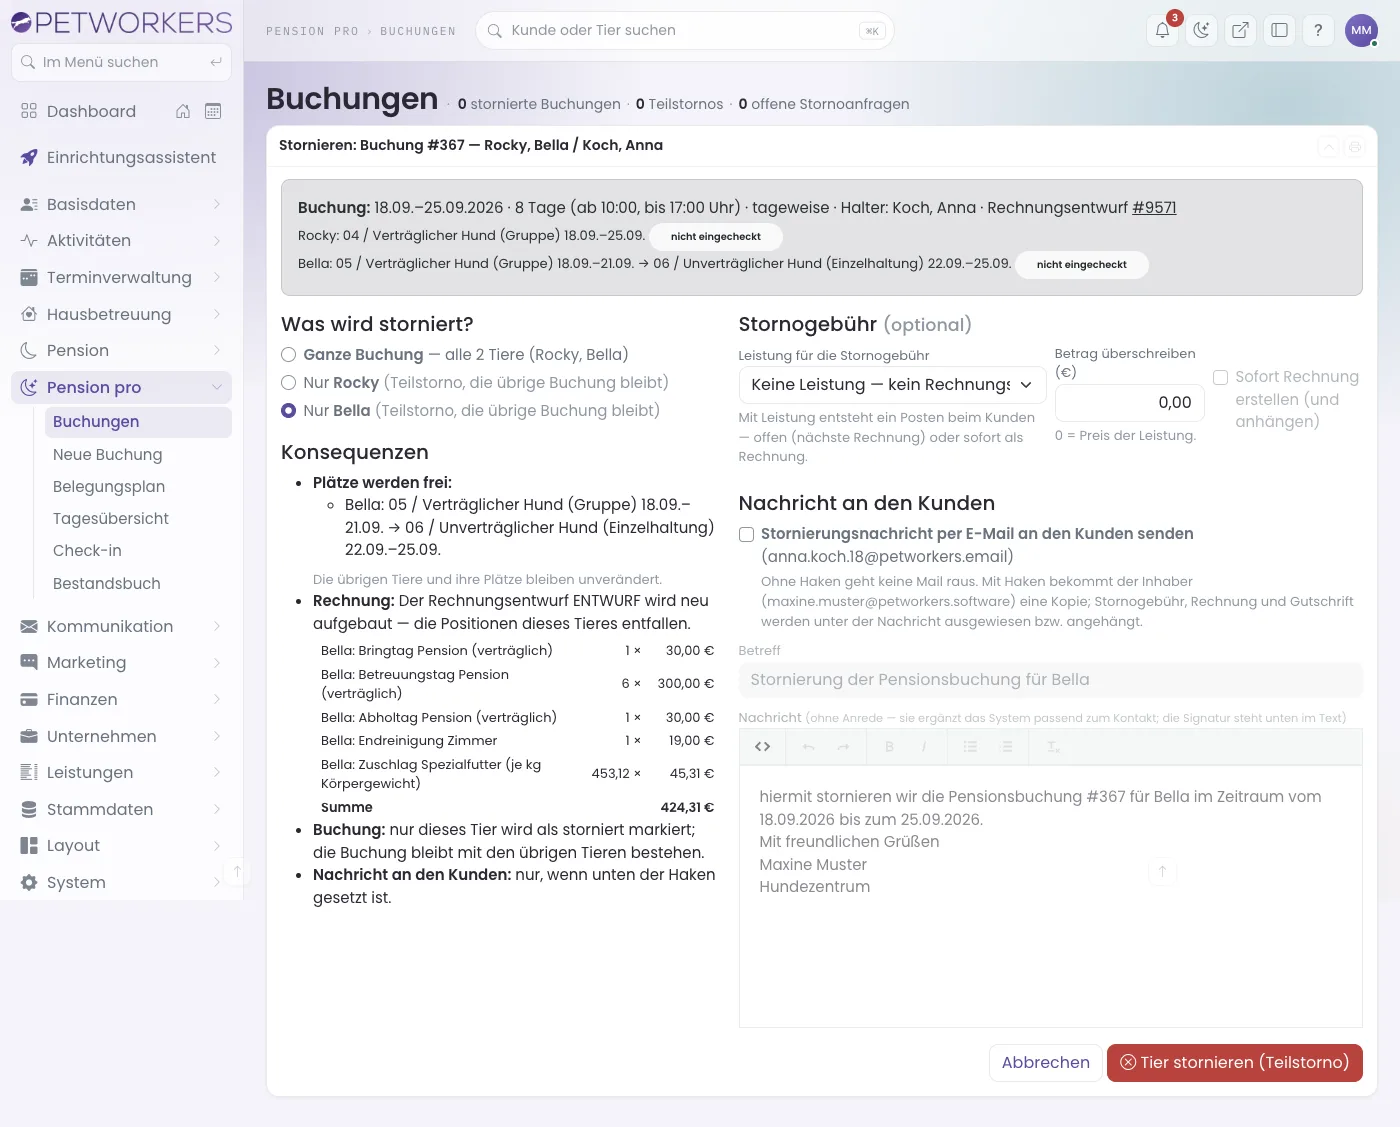The image size is (1400, 1127).
Task: Open help question mark icon
Action: tap(1318, 30)
